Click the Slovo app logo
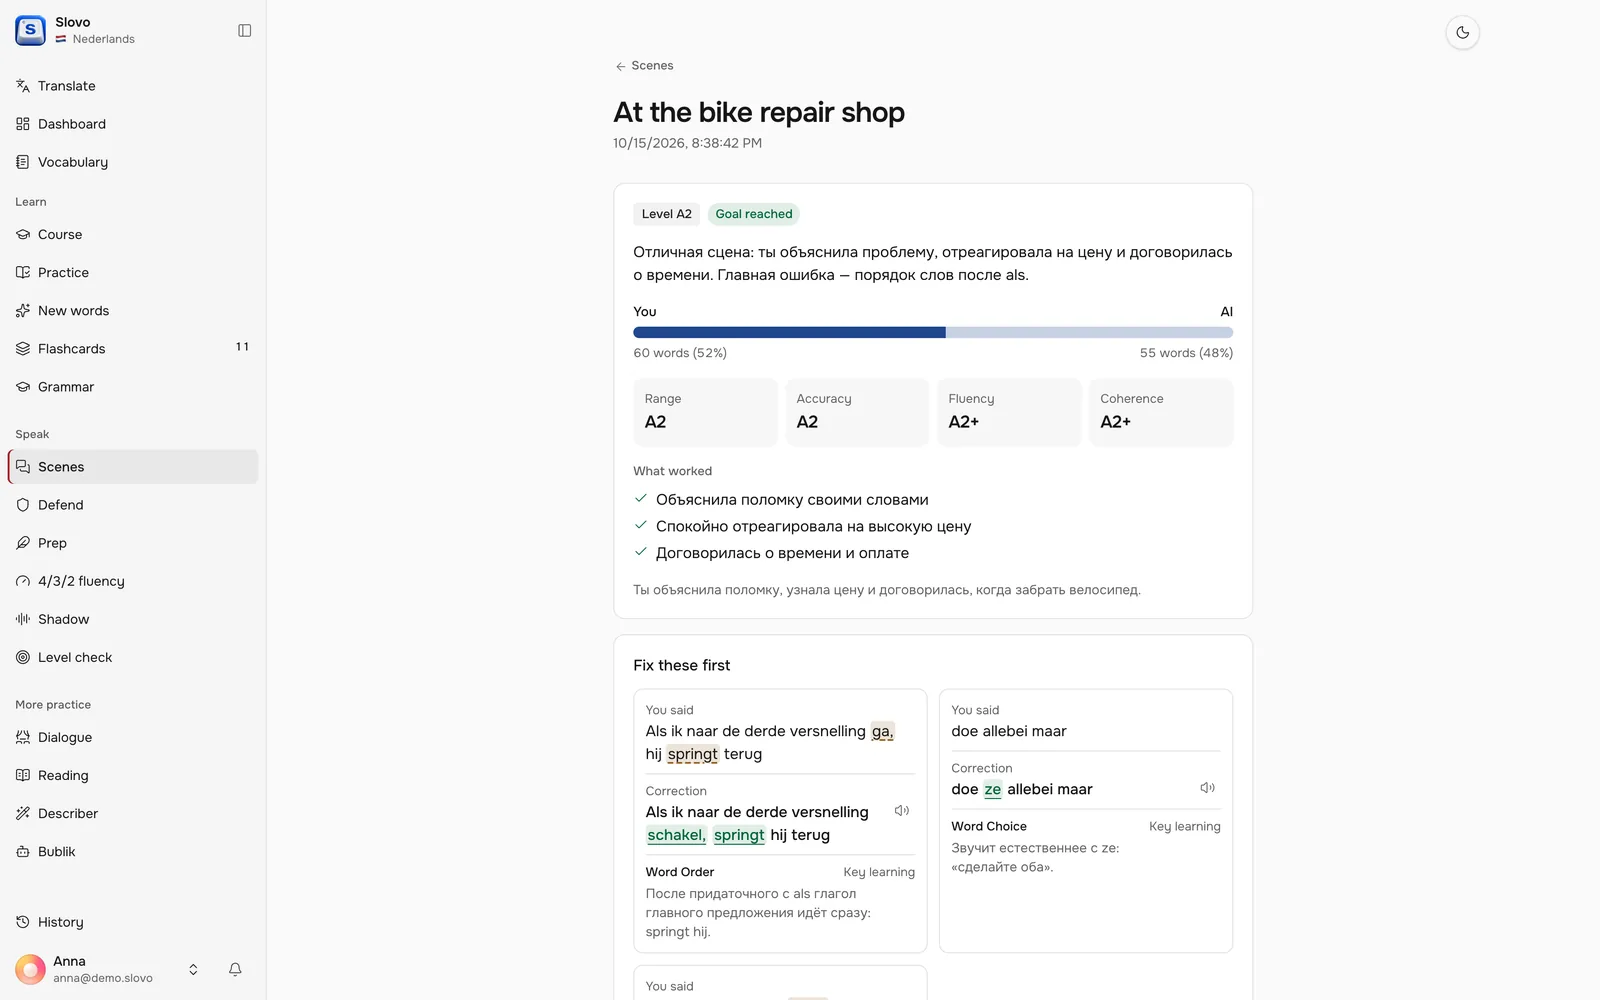The height and width of the screenshot is (1000, 1600). click(30, 31)
